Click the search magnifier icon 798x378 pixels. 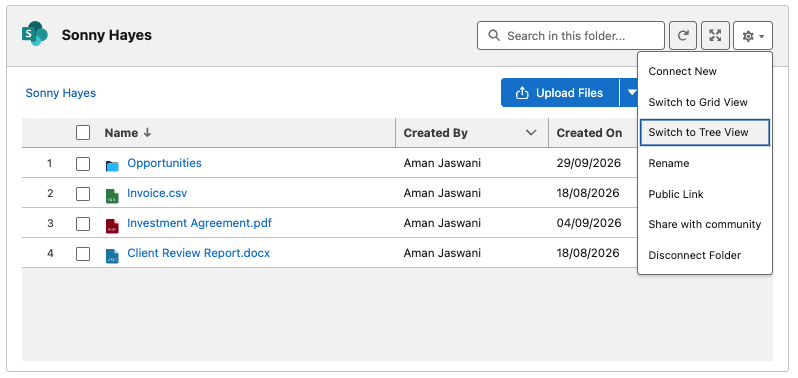494,35
